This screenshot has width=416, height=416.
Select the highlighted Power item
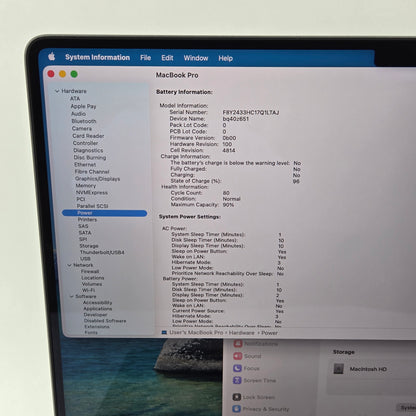click(105, 213)
